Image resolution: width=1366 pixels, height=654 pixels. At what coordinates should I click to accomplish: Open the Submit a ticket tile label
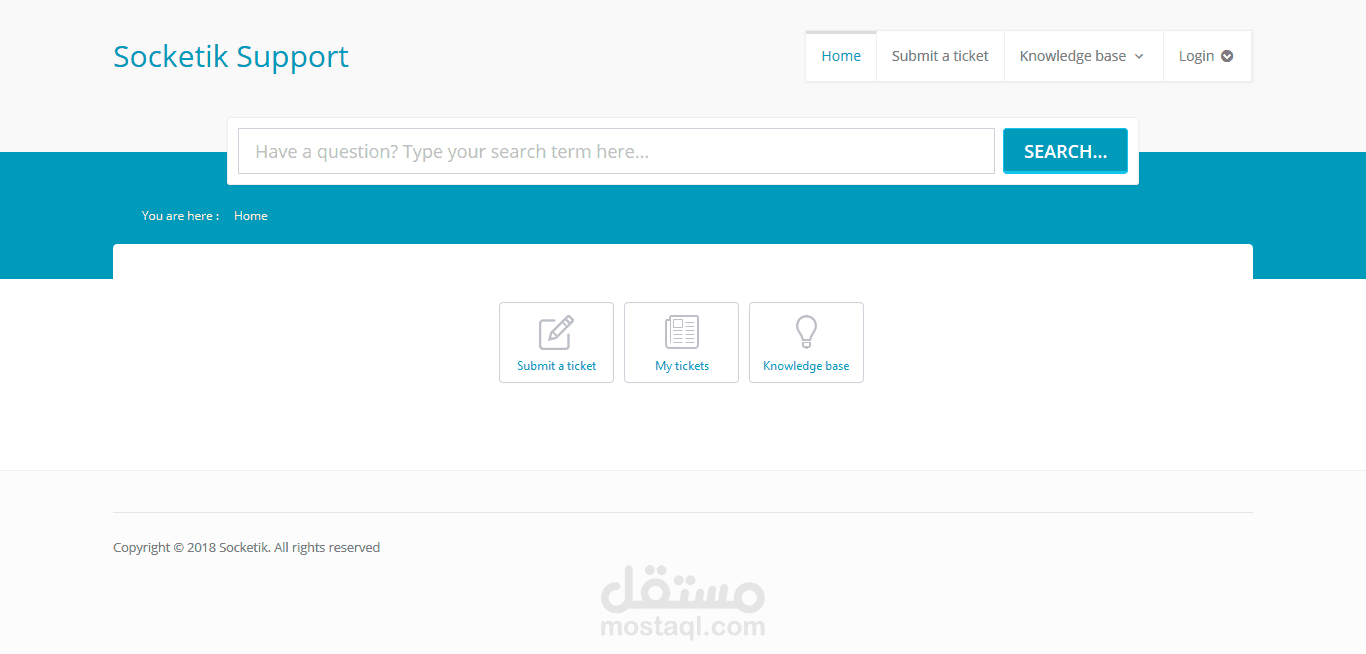point(556,366)
